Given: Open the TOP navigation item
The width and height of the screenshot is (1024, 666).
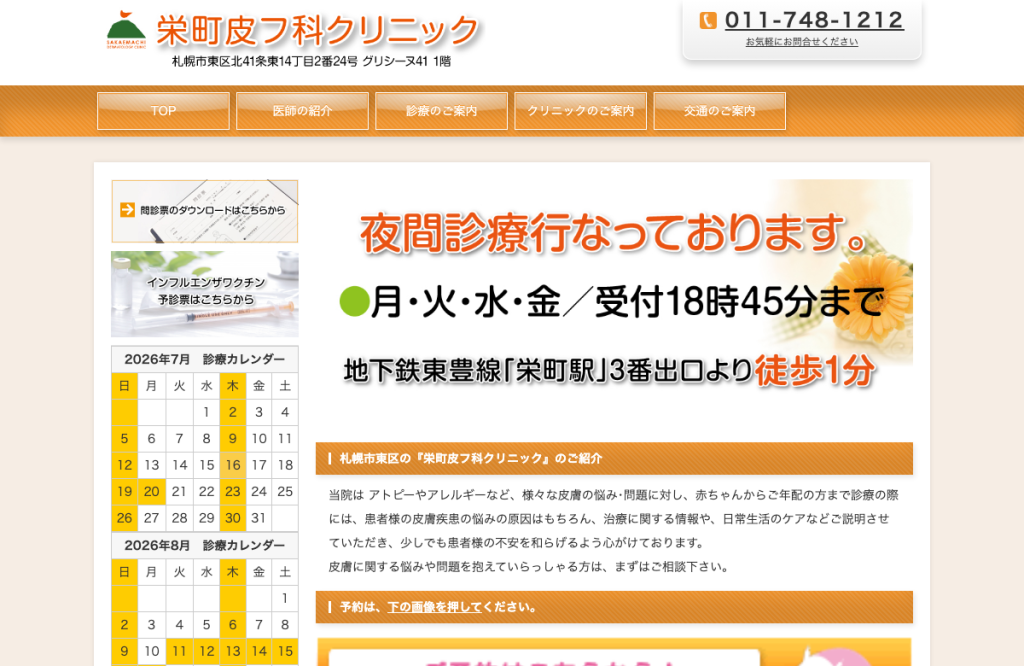Looking at the screenshot, I should 163,111.
